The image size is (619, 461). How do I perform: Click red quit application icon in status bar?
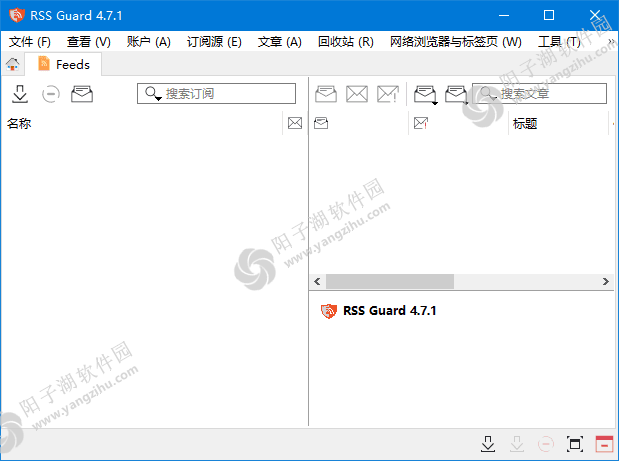click(604, 444)
